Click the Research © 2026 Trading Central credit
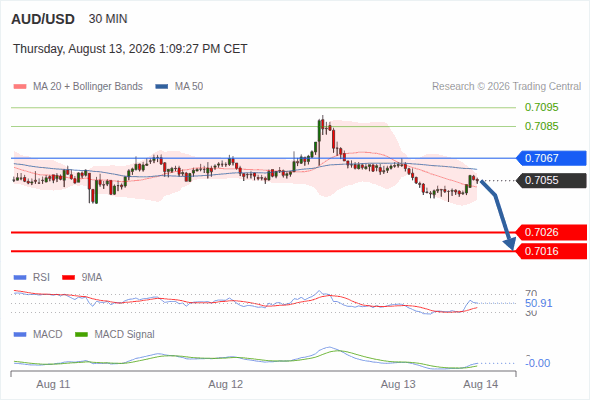The image size is (590, 400). pyautogui.click(x=506, y=87)
